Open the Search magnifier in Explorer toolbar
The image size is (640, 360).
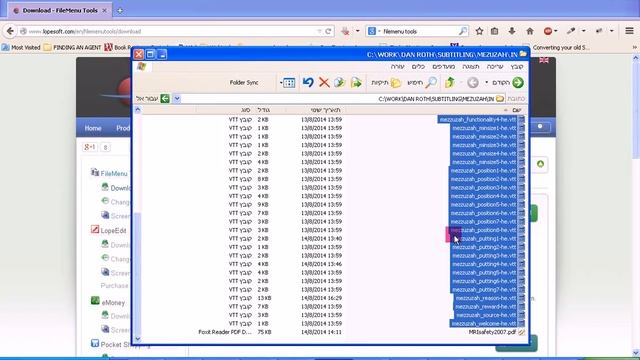tap(431, 82)
